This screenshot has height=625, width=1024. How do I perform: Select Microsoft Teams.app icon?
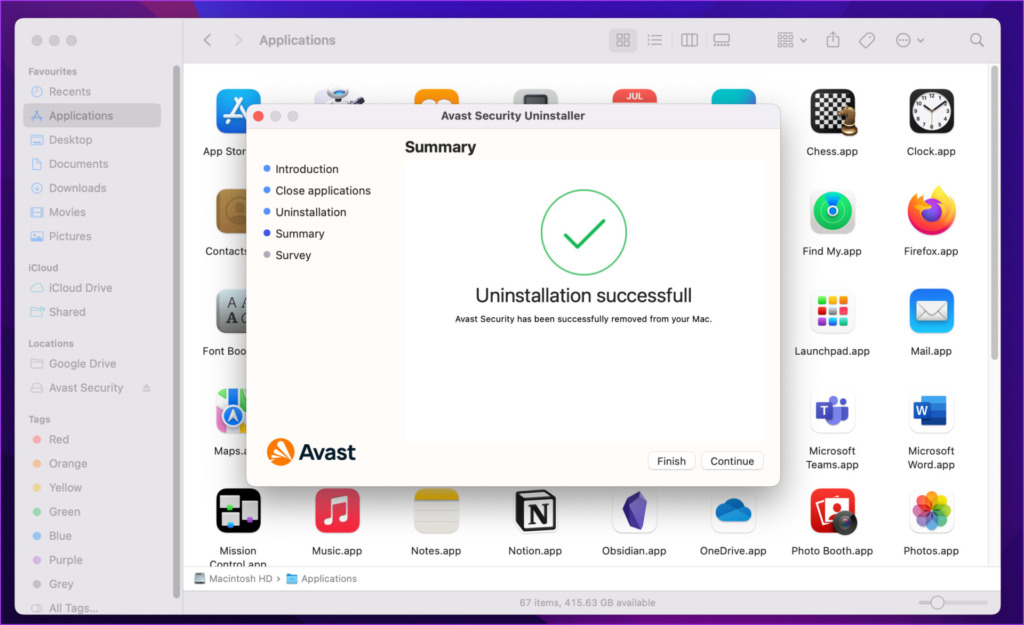point(832,411)
